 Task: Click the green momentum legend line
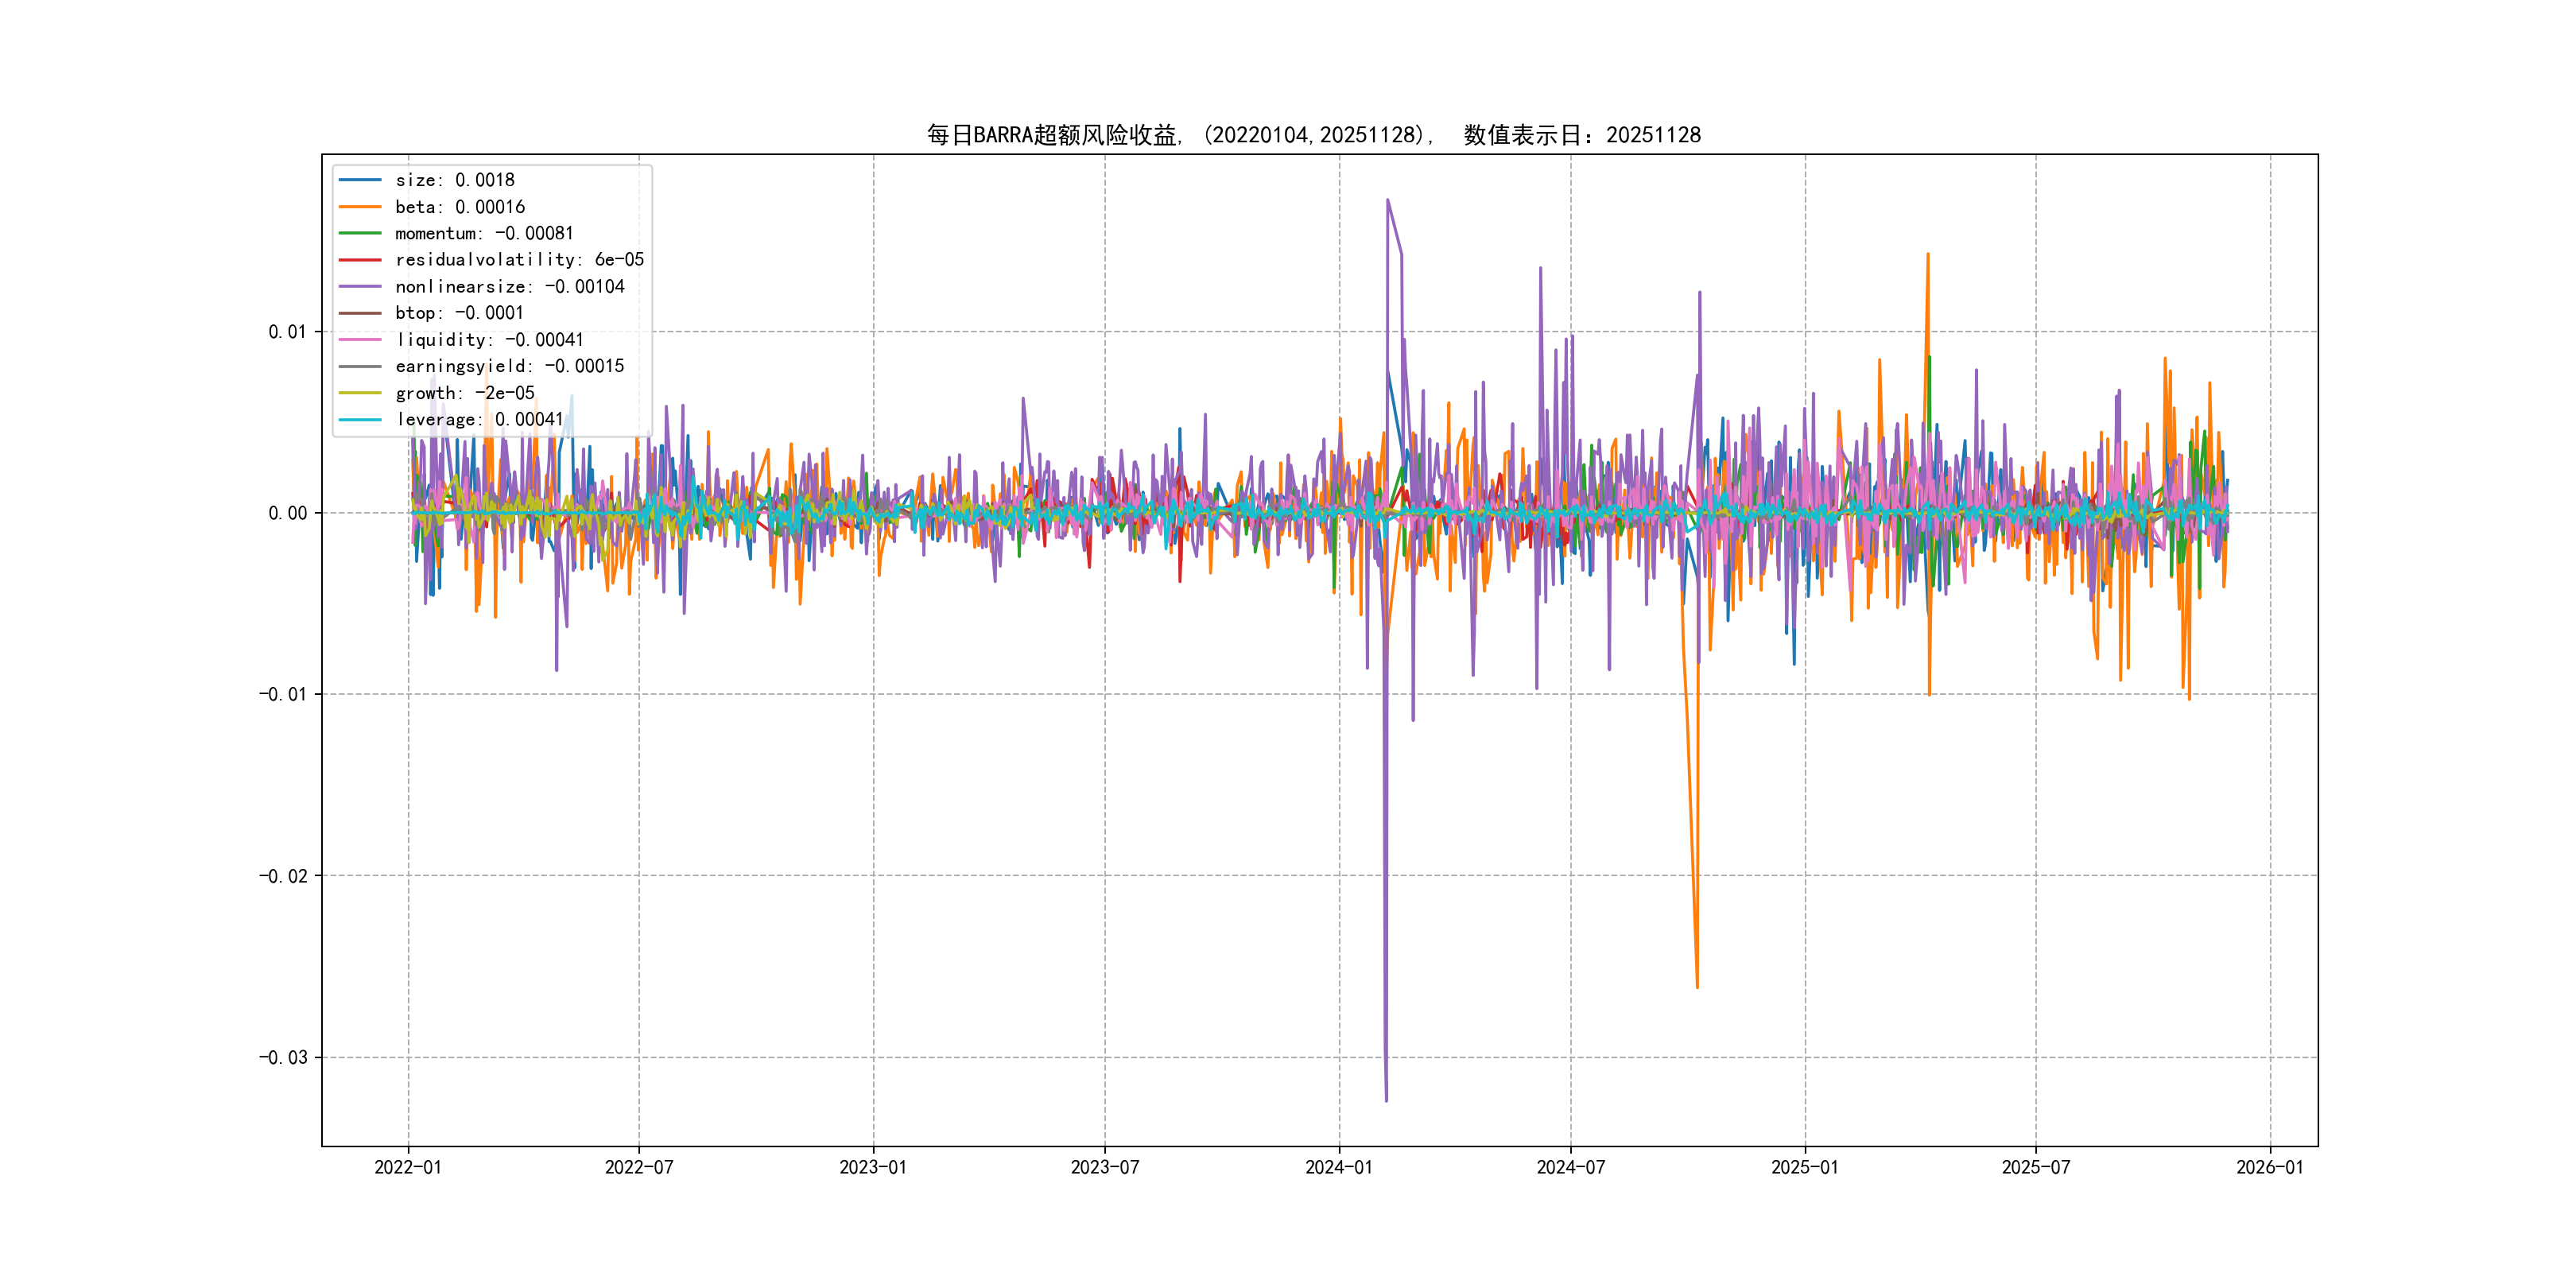(x=360, y=233)
